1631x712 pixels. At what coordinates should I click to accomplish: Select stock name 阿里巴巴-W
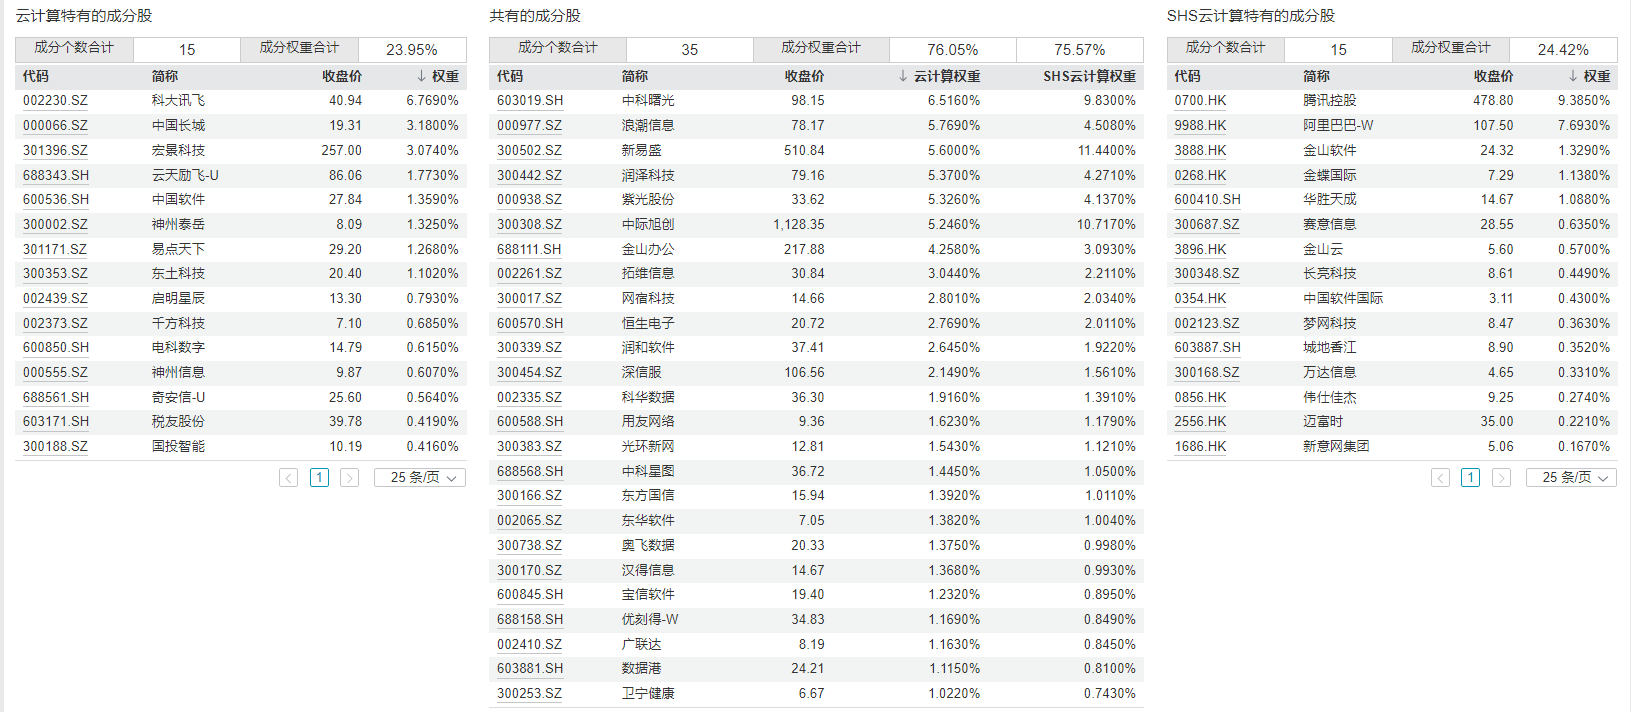coord(1338,126)
